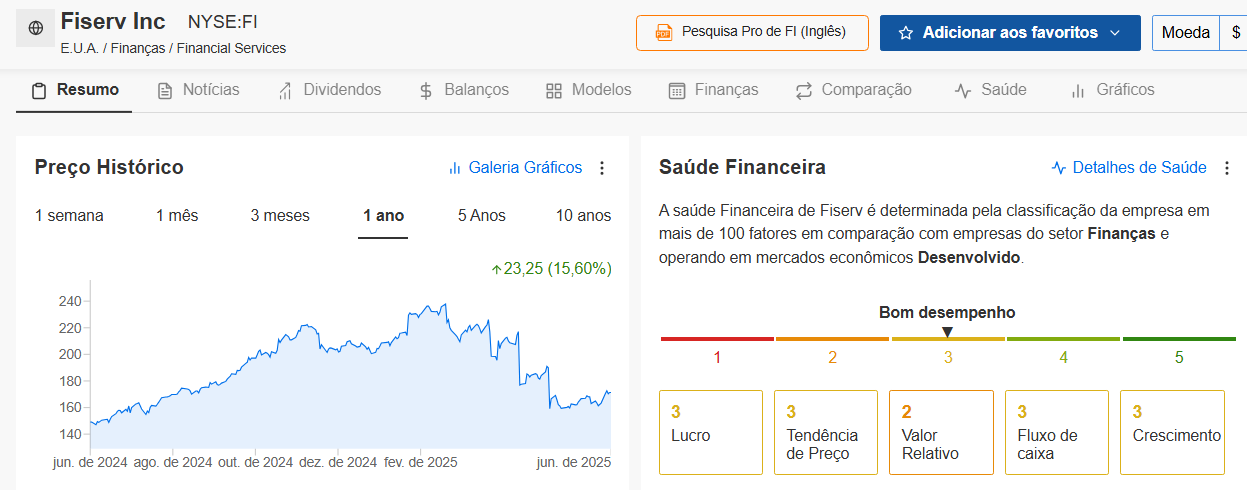Open three-dot menu in Preço Histórico panel

click(x=602, y=168)
